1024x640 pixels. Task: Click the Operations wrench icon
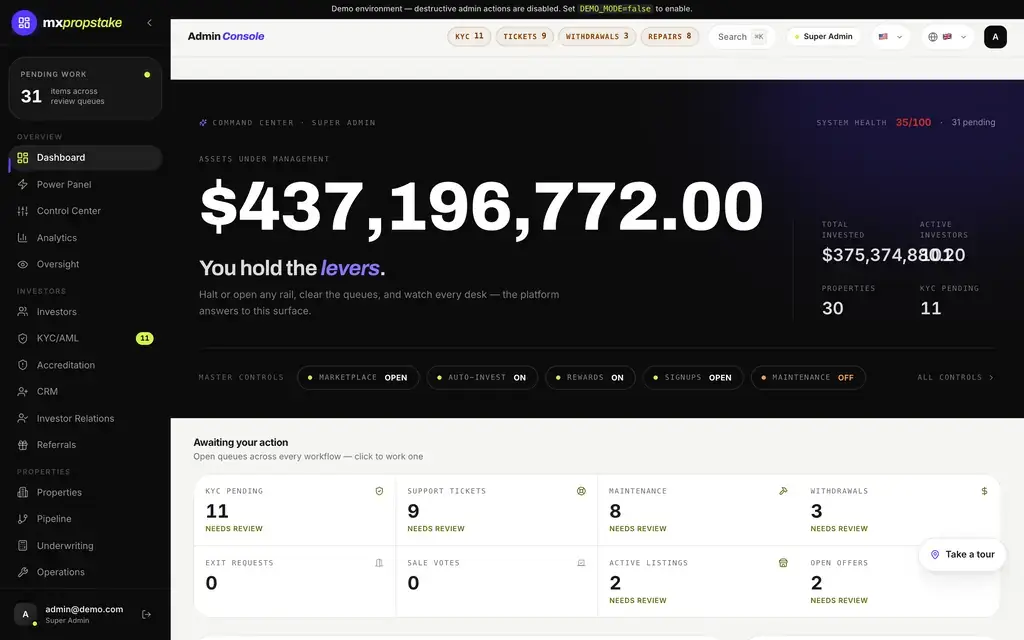click(x=23, y=572)
